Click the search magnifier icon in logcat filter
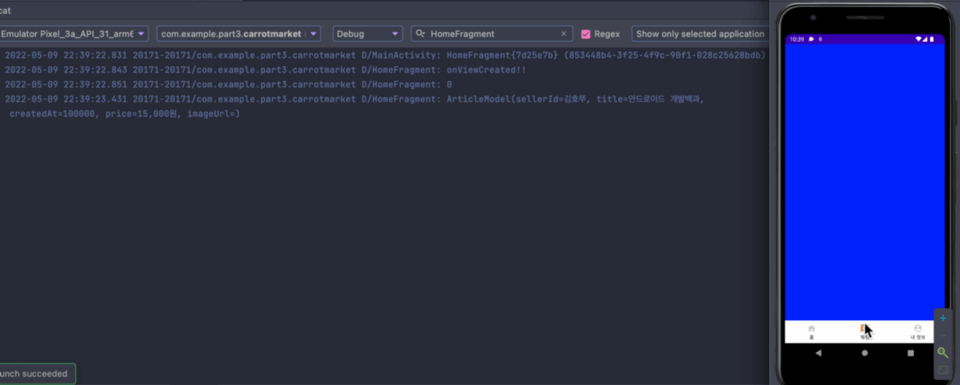Image resolution: width=960 pixels, height=385 pixels. click(x=421, y=34)
